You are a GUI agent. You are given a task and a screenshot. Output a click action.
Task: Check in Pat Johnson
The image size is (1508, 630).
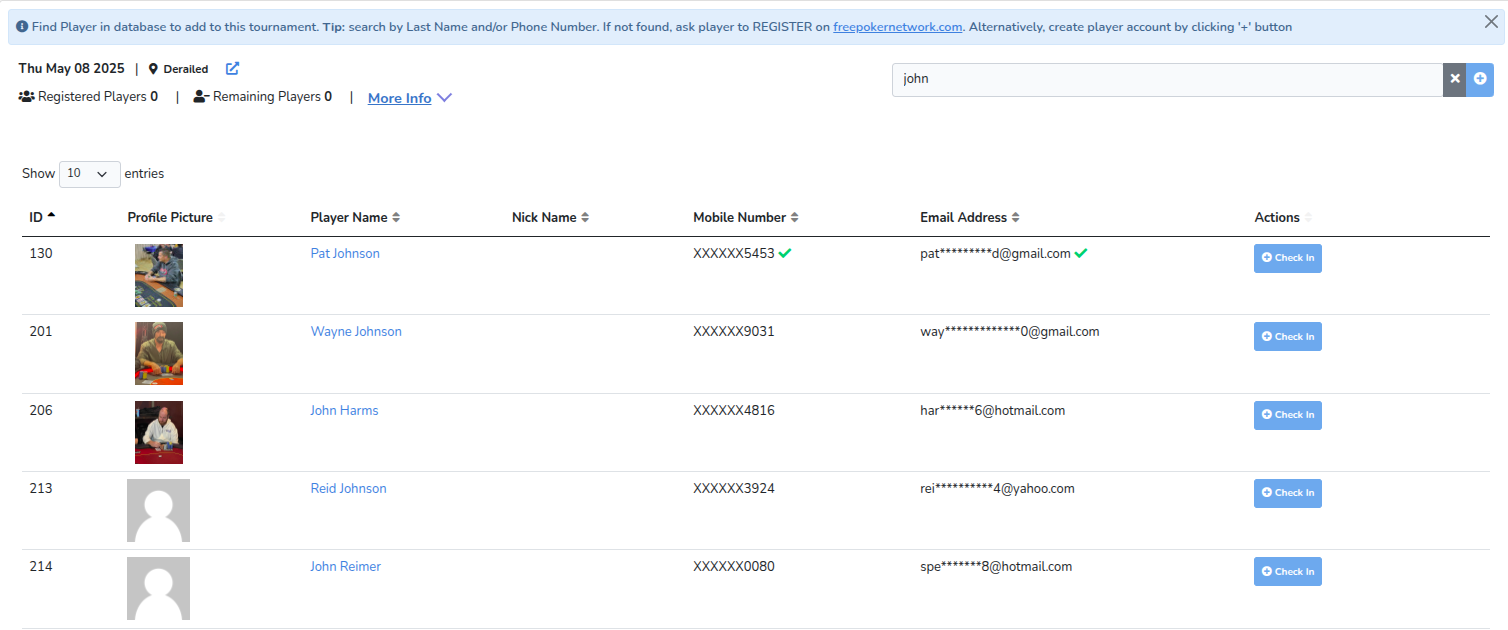1287,258
